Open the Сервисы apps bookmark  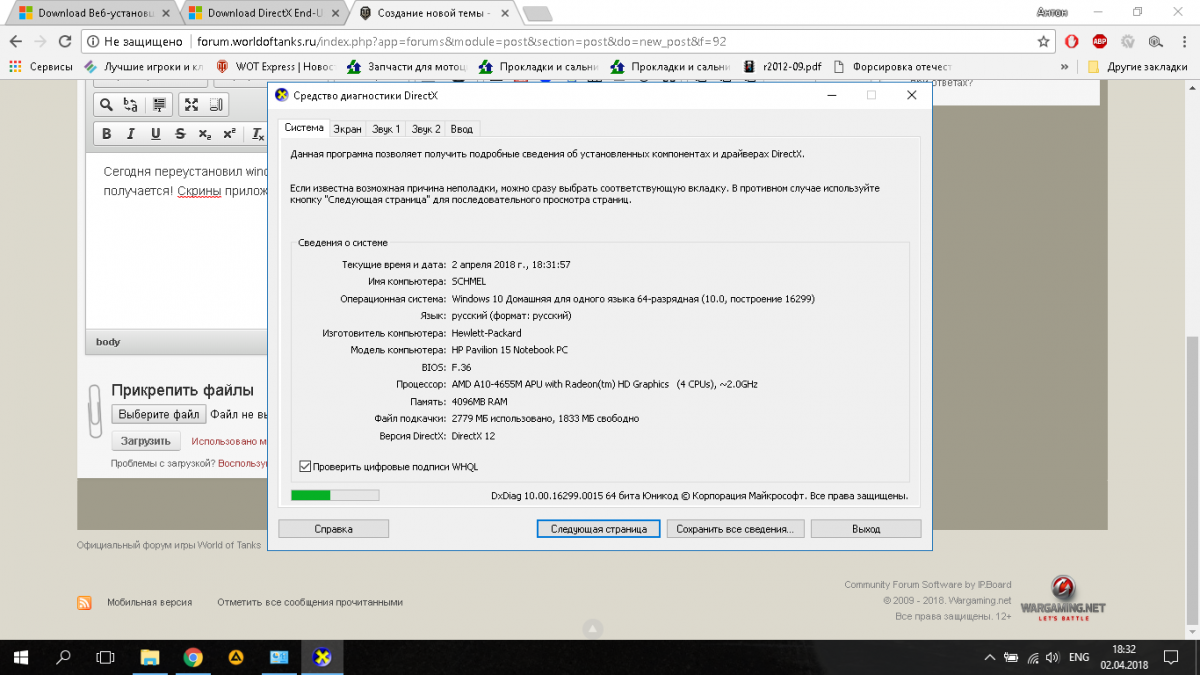pyautogui.click(x=41, y=67)
